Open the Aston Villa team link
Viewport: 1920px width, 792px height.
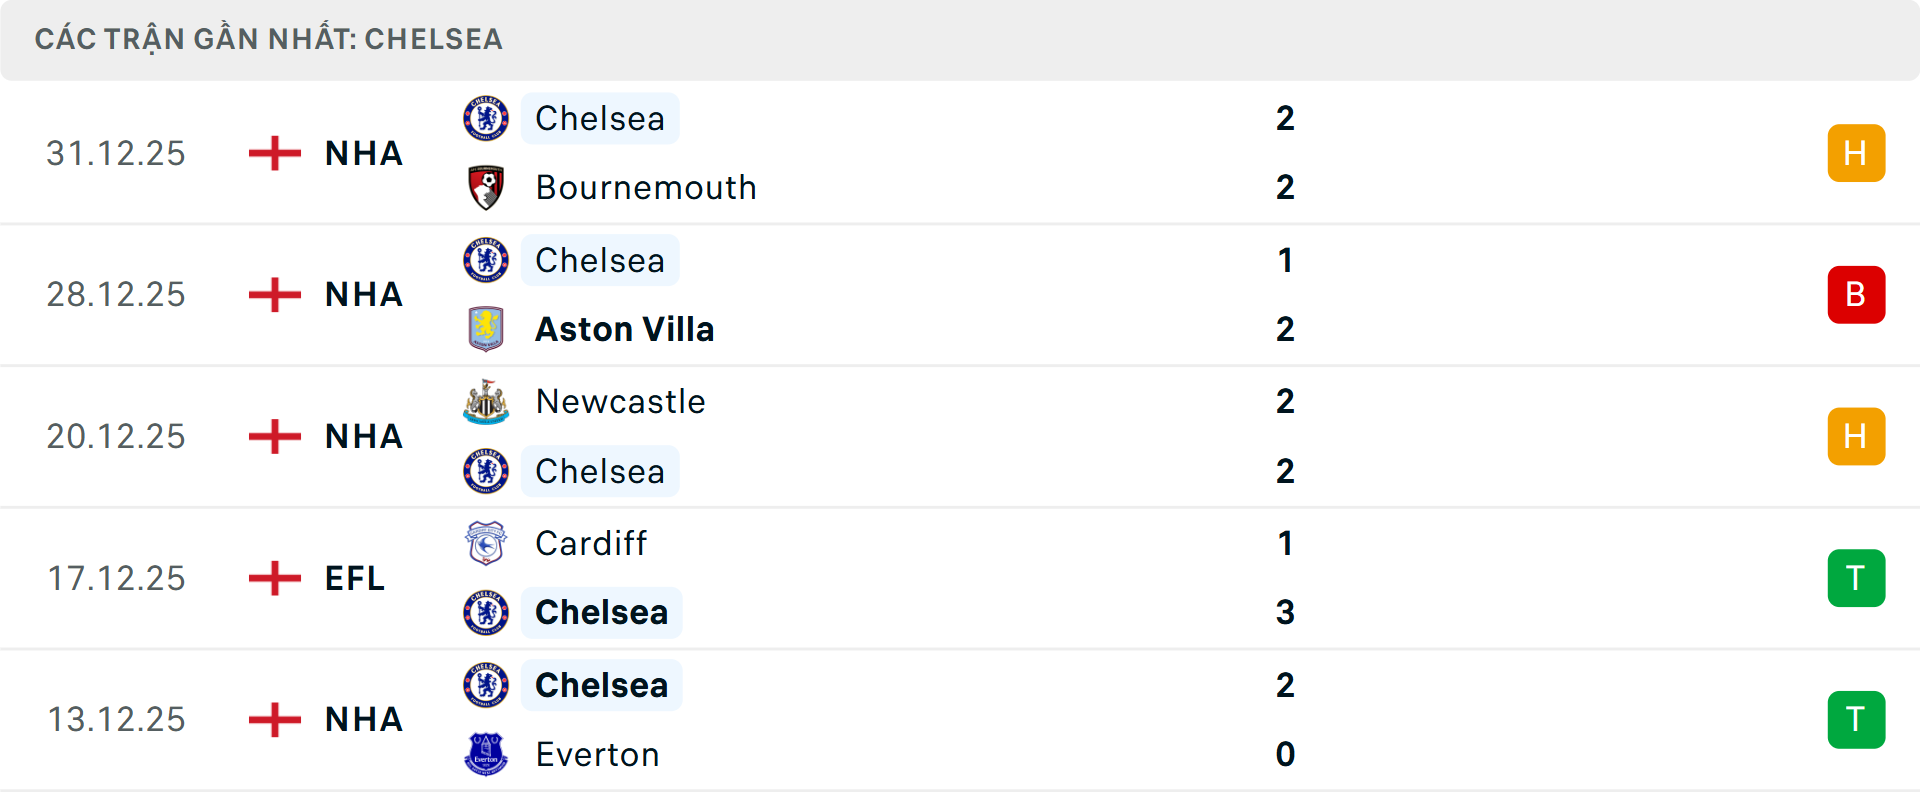(x=625, y=329)
